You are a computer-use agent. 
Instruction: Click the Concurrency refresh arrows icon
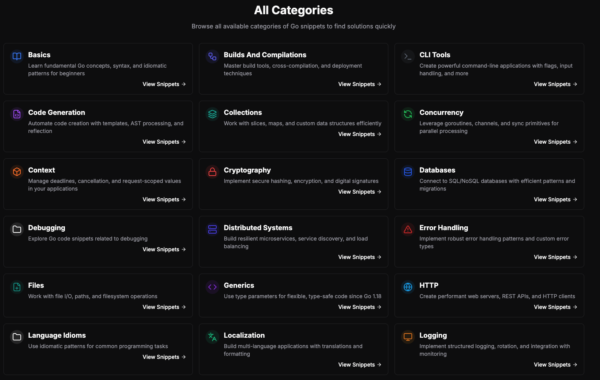(x=408, y=114)
